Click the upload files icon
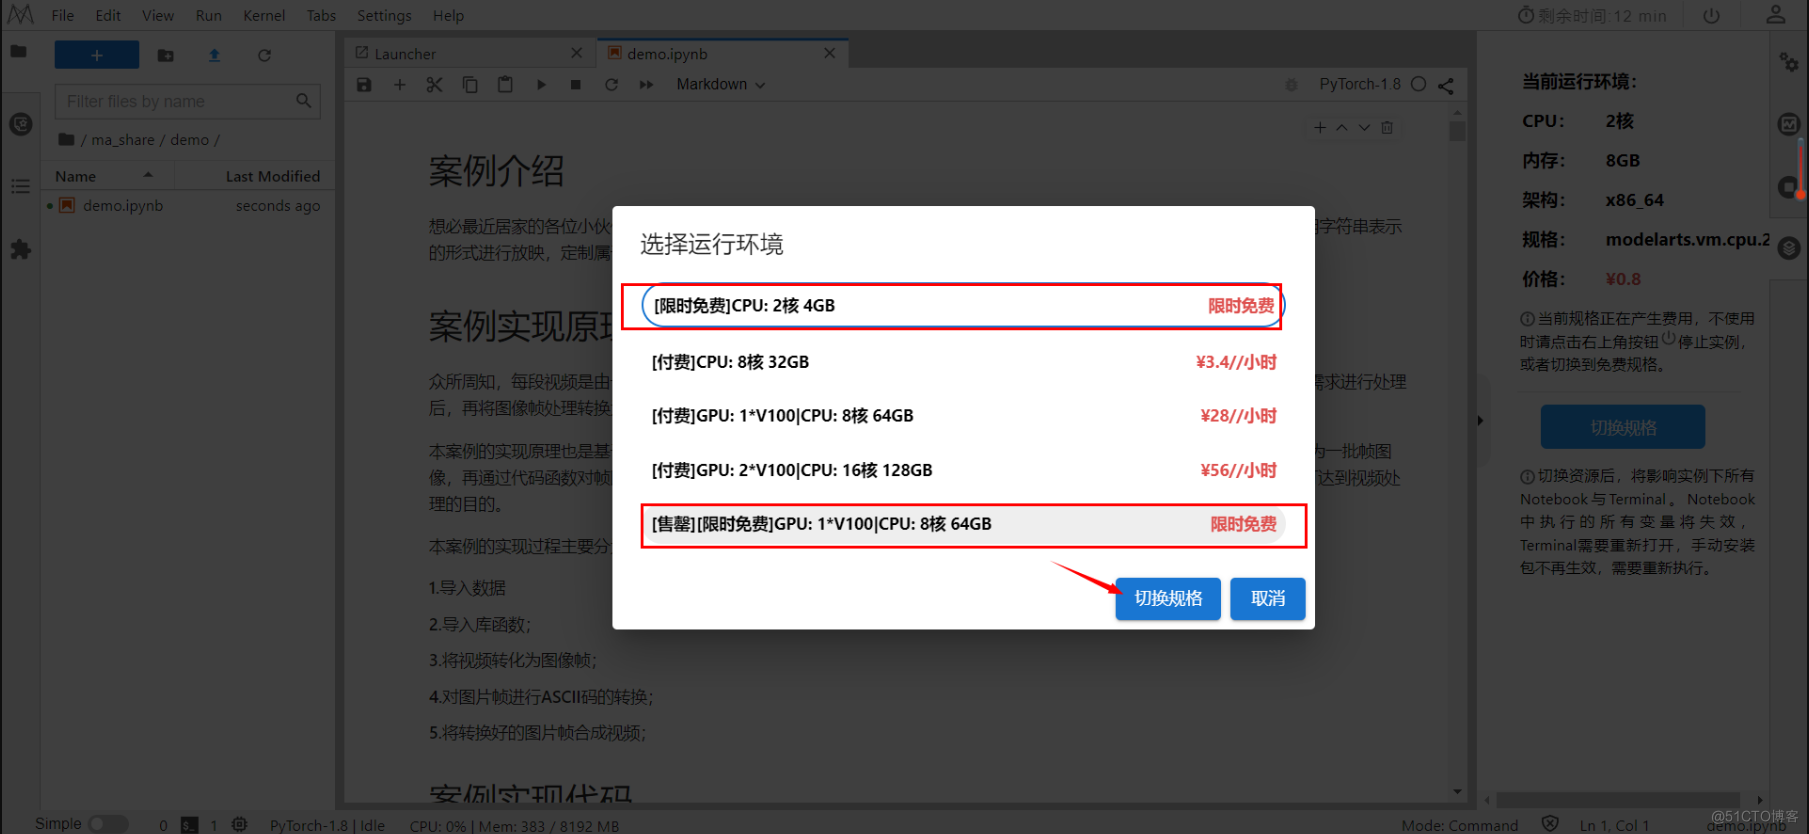The width and height of the screenshot is (1809, 834). (214, 56)
